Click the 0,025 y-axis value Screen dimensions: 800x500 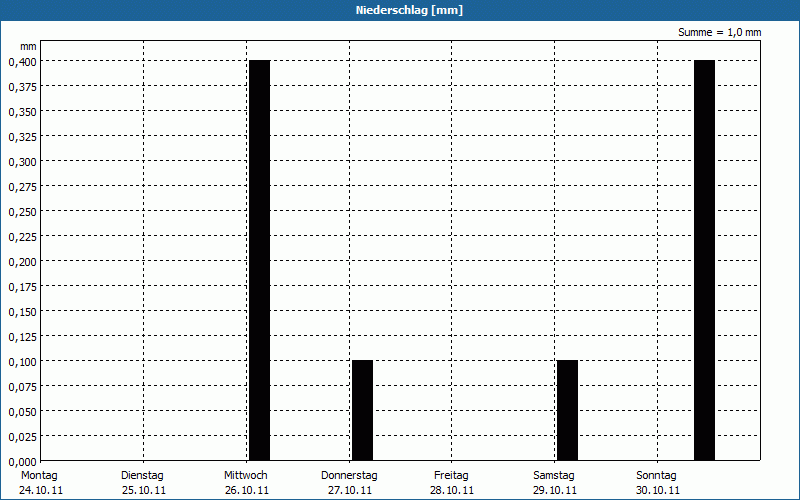pyautogui.click(x=22, y=437)
